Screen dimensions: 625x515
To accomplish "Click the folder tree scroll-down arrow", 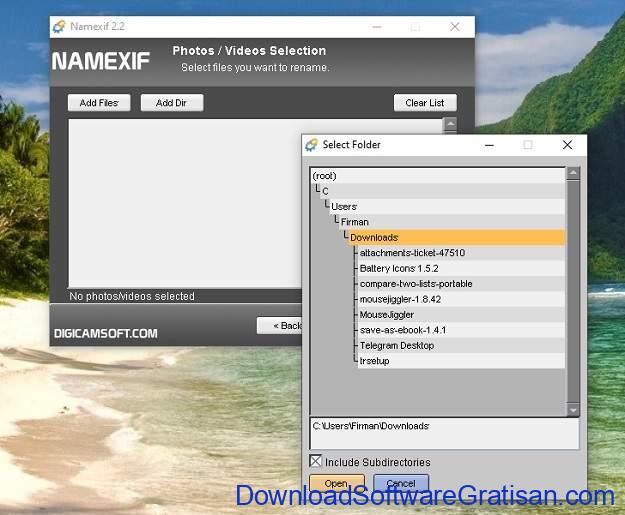I will [573, 410].
